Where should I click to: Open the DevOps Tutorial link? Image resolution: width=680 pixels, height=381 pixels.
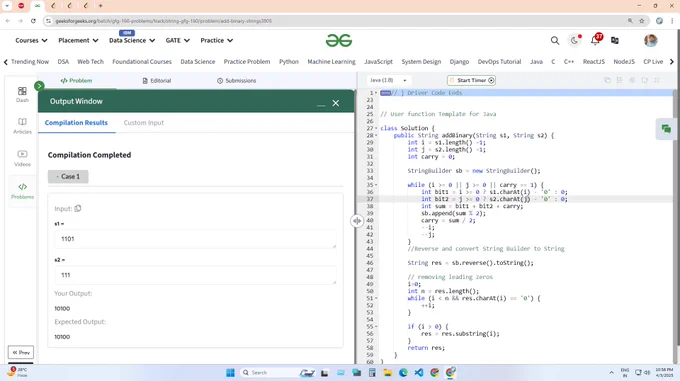point(499,62)
